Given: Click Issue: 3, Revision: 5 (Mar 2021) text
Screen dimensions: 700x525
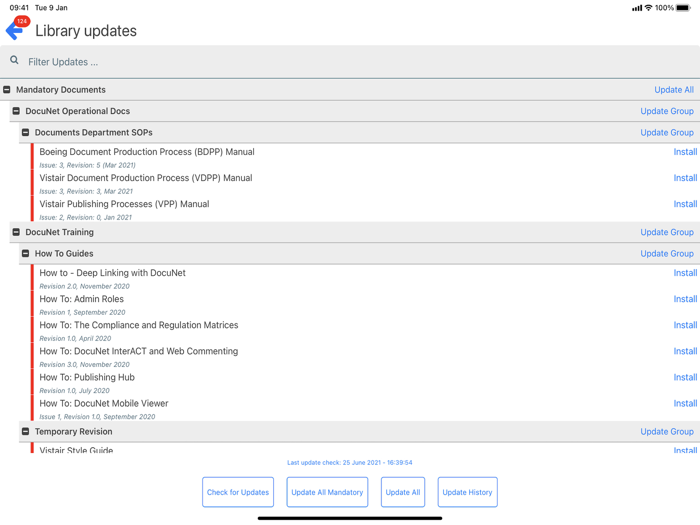Looking at the screenshot, I should pos(88,165).
